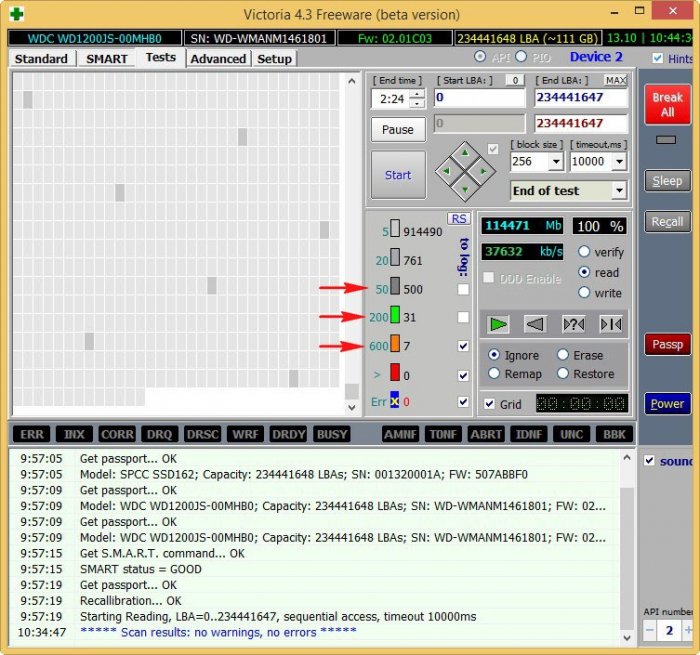The height and width of the screenshot is (655, 700).
Task: Click the green cross Victoria app icon
Action: [17, 14]
